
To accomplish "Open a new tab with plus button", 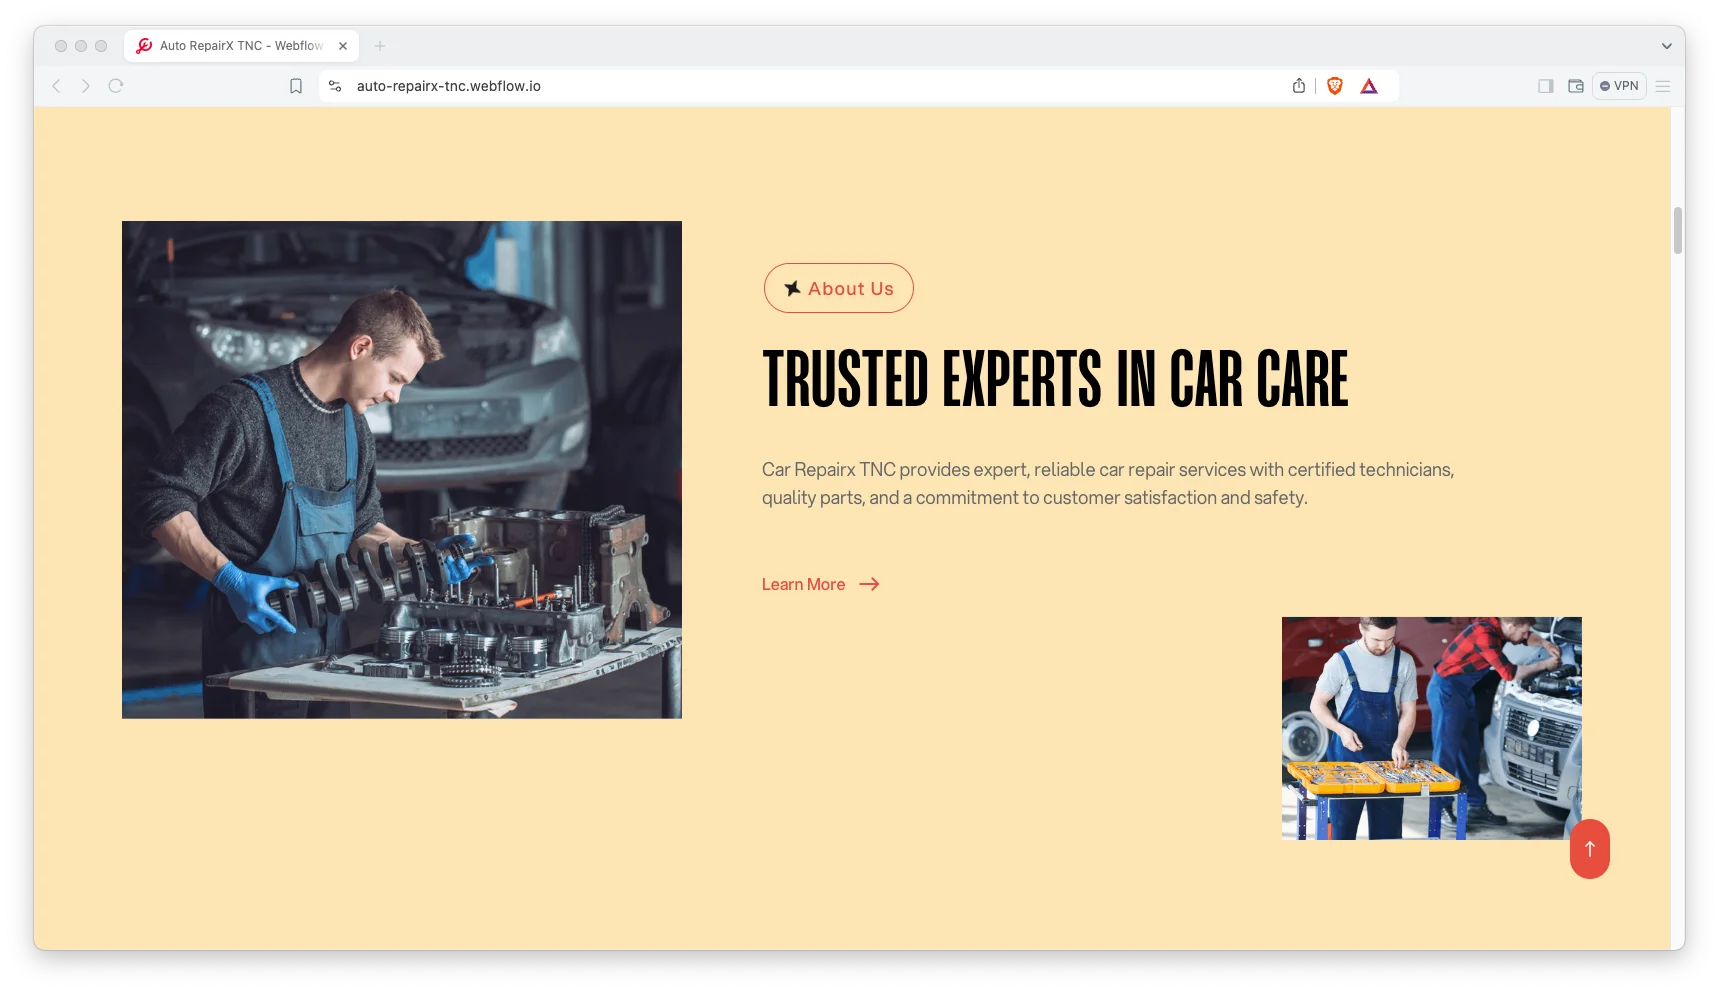I will tap(380, 46).
